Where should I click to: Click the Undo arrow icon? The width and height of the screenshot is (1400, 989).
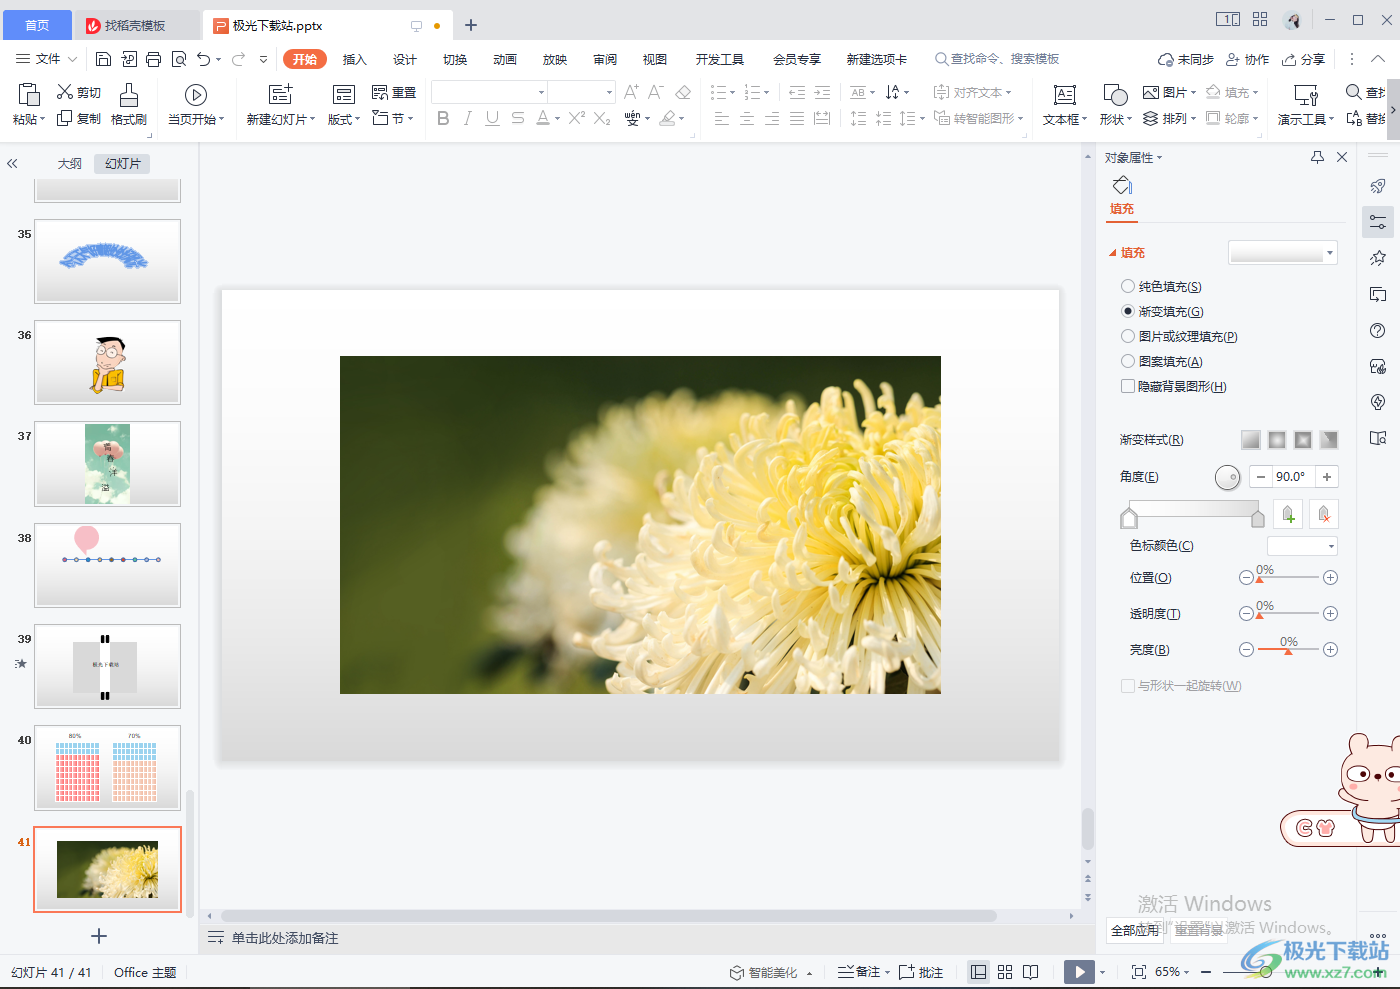pos(204,59)
